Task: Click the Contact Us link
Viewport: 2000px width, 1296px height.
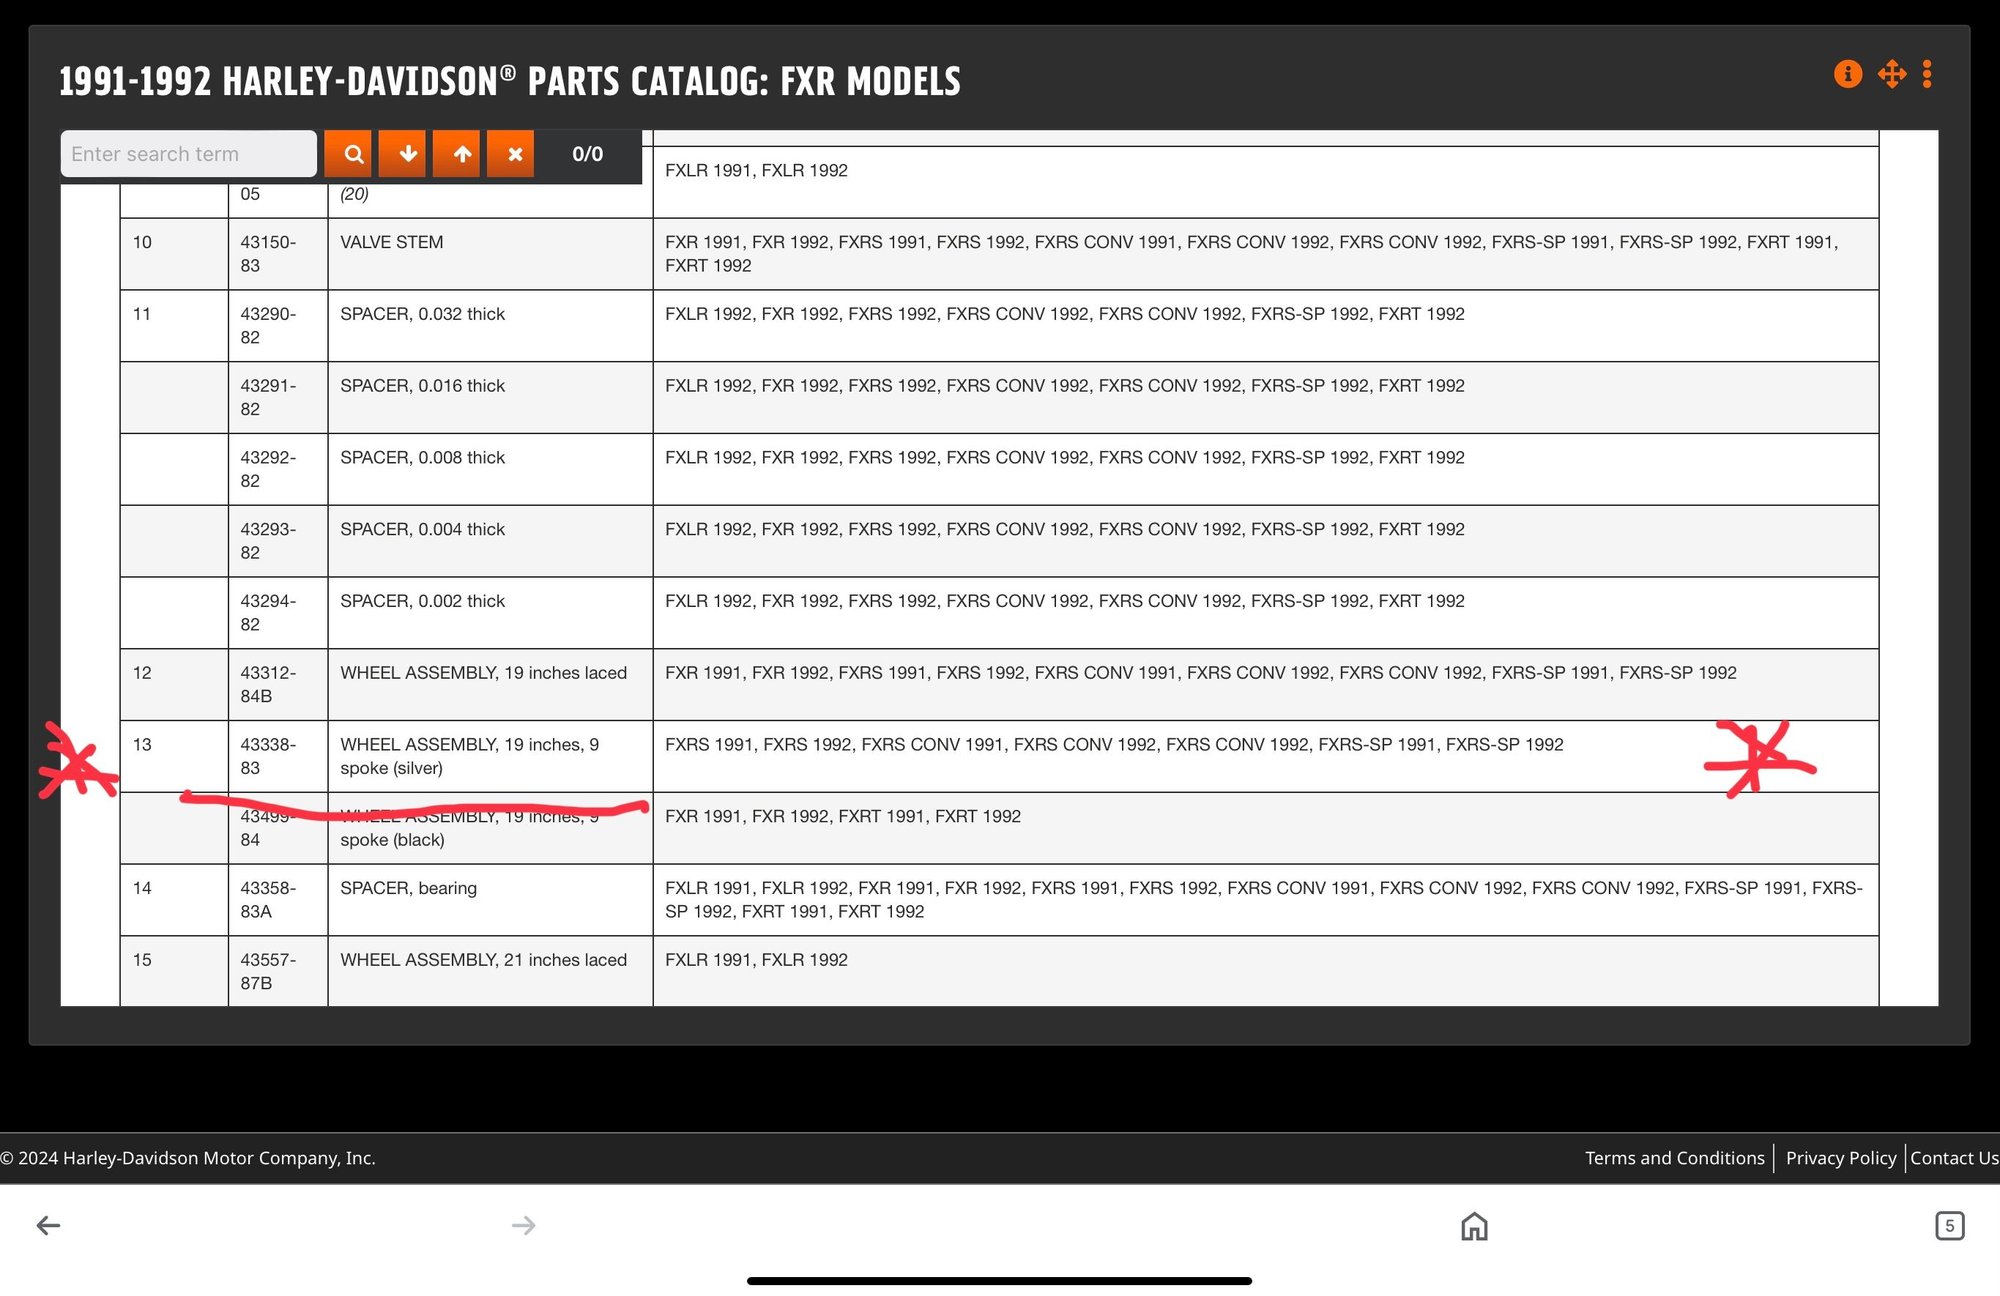Action: click(x=1953, y=1158)
